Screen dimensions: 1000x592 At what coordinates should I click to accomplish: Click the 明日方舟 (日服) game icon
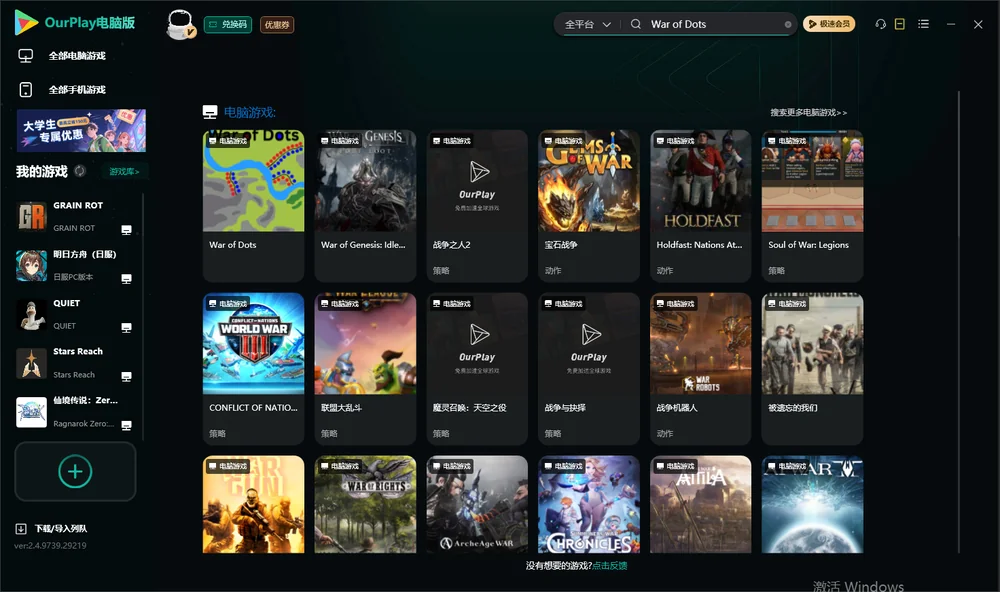point(31,265)
